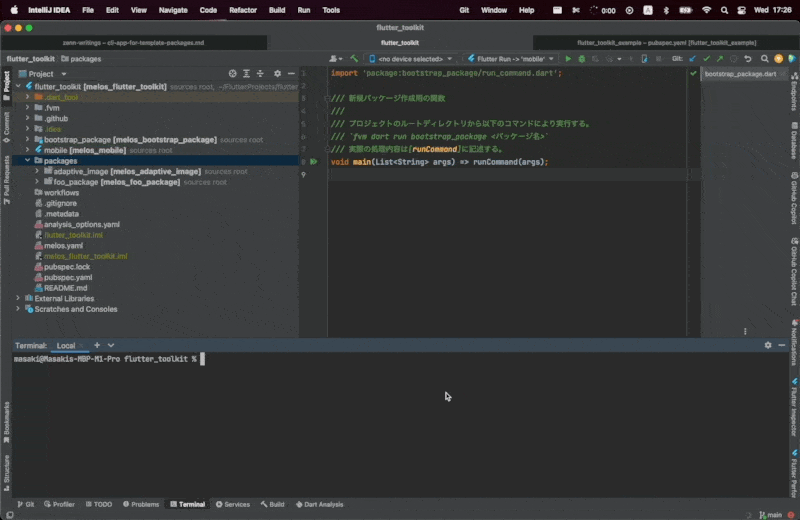Collapse the packages folder
Viewport: 800px width, 520px height.
[x=28, y=160]
